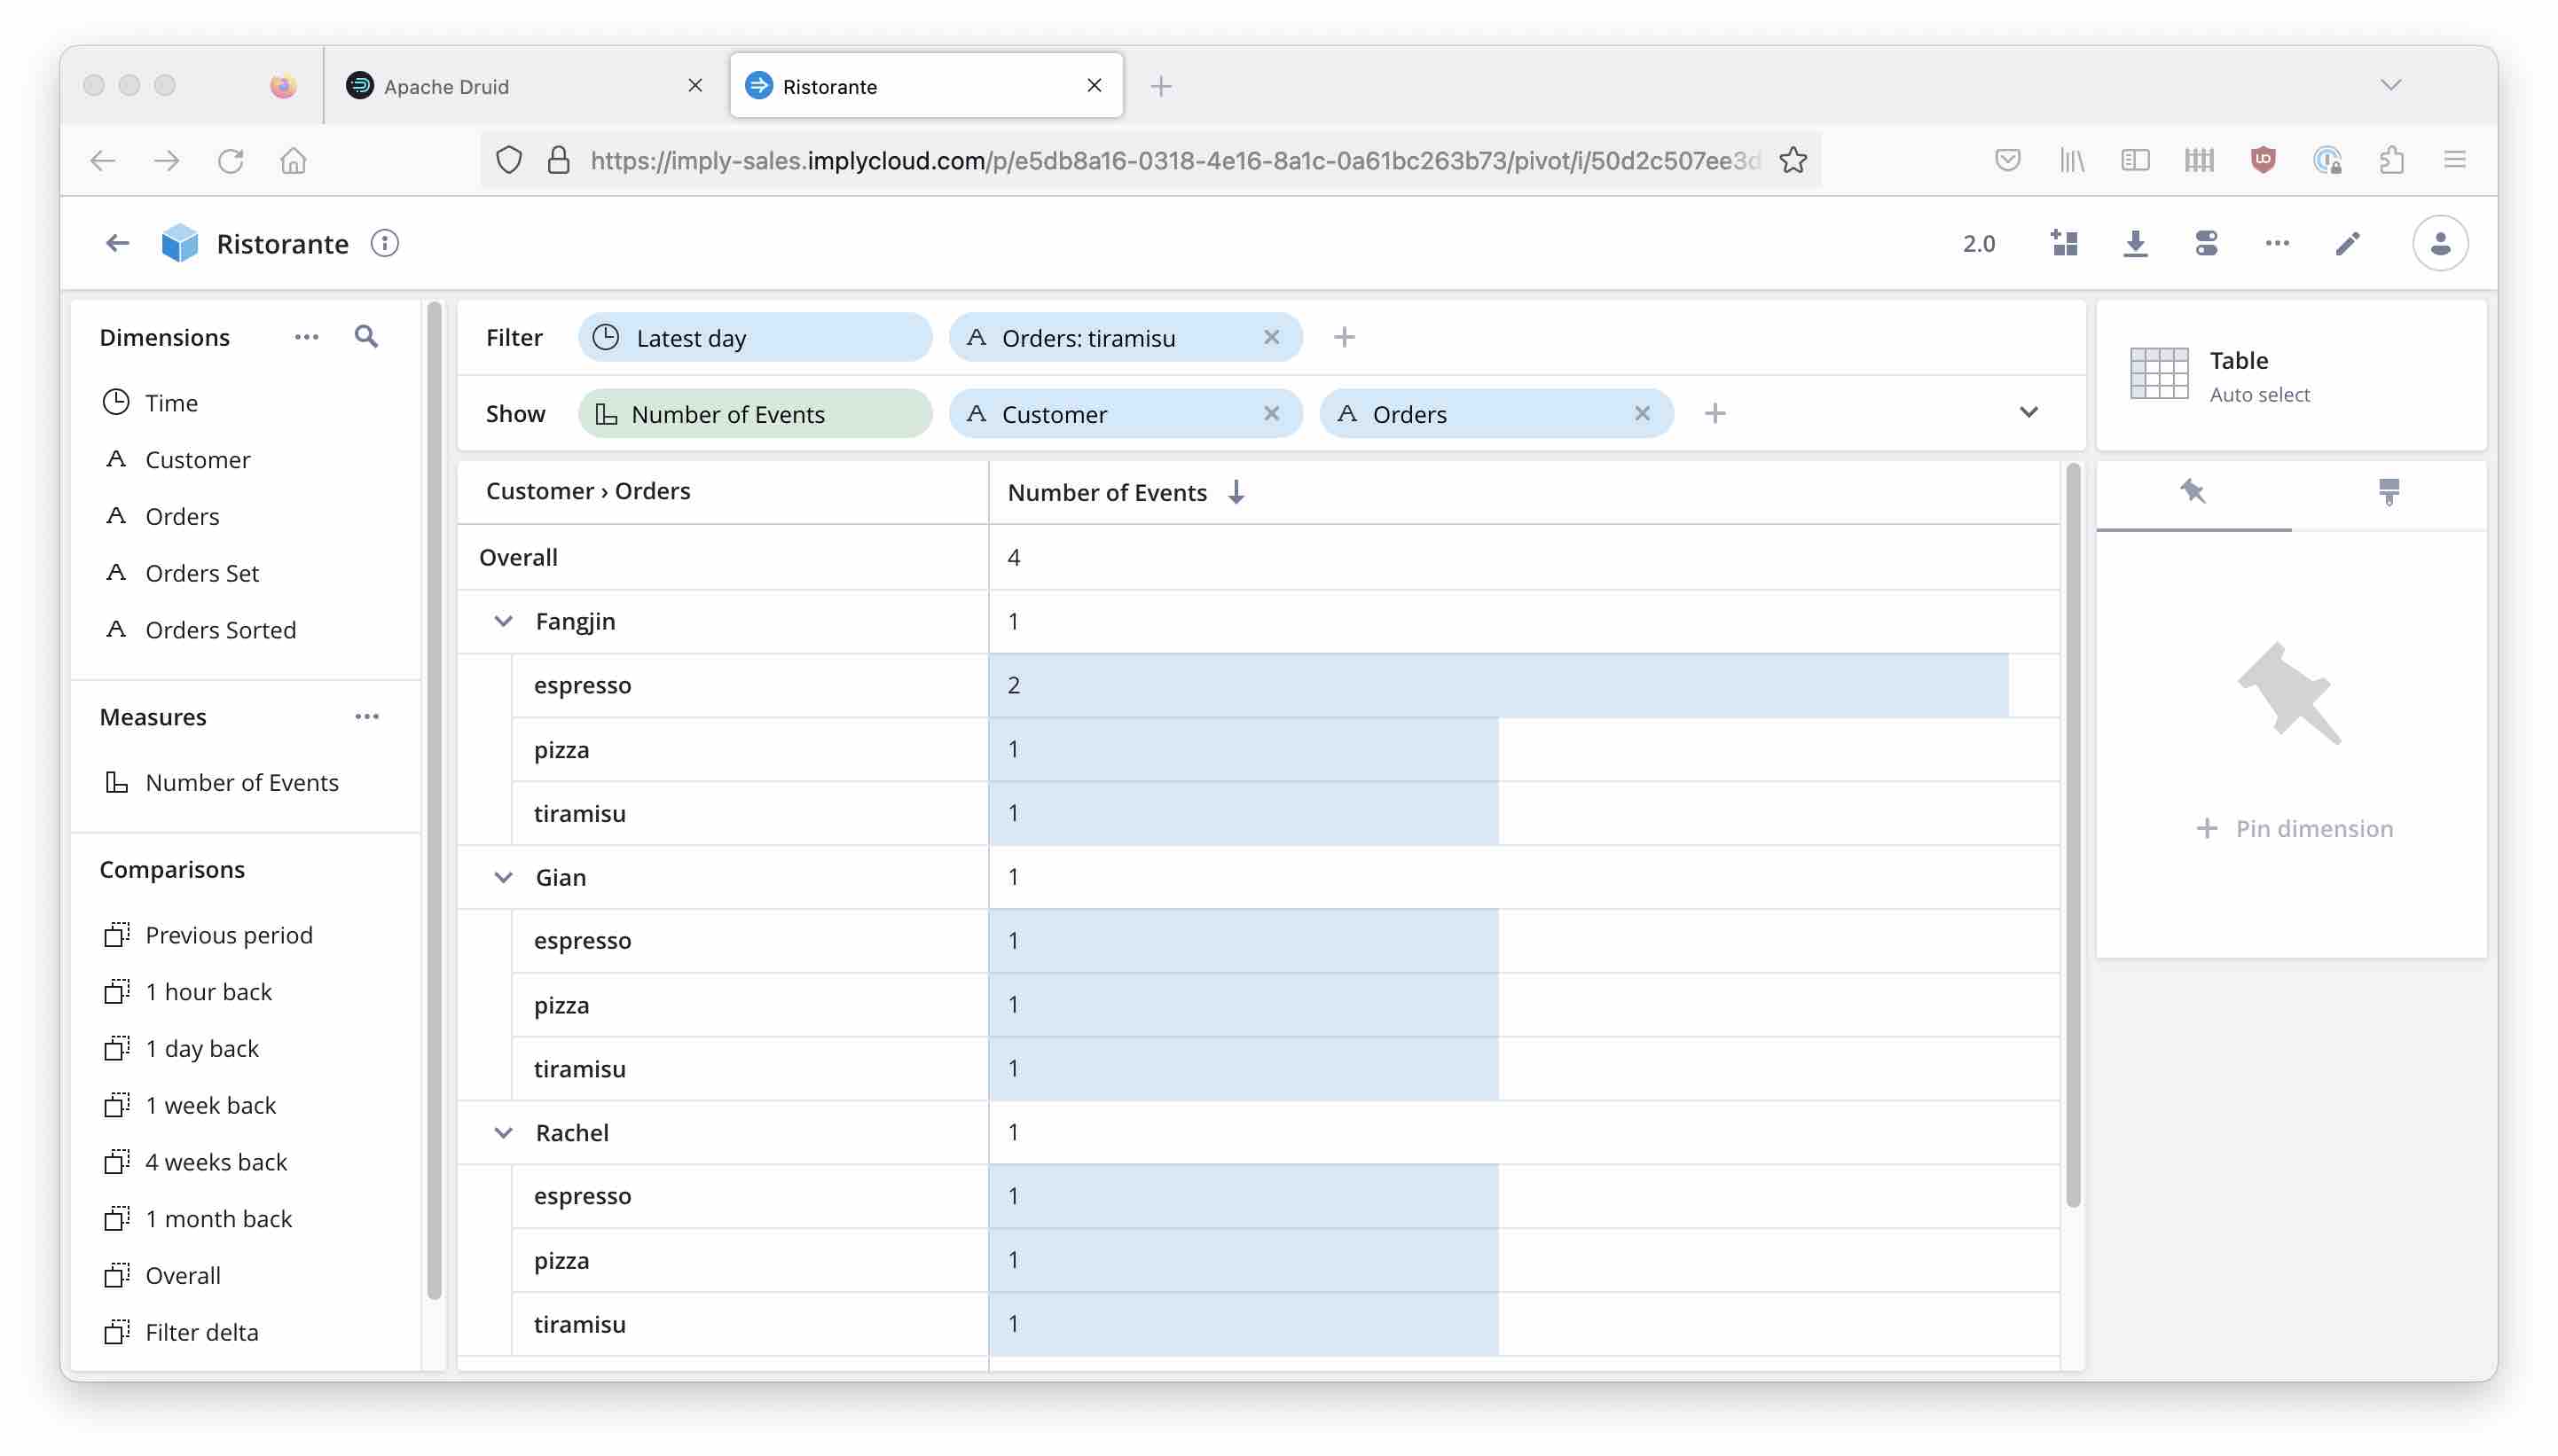Collapse the Gian row
2558x1456 pixels.
[x=503, y=877]
